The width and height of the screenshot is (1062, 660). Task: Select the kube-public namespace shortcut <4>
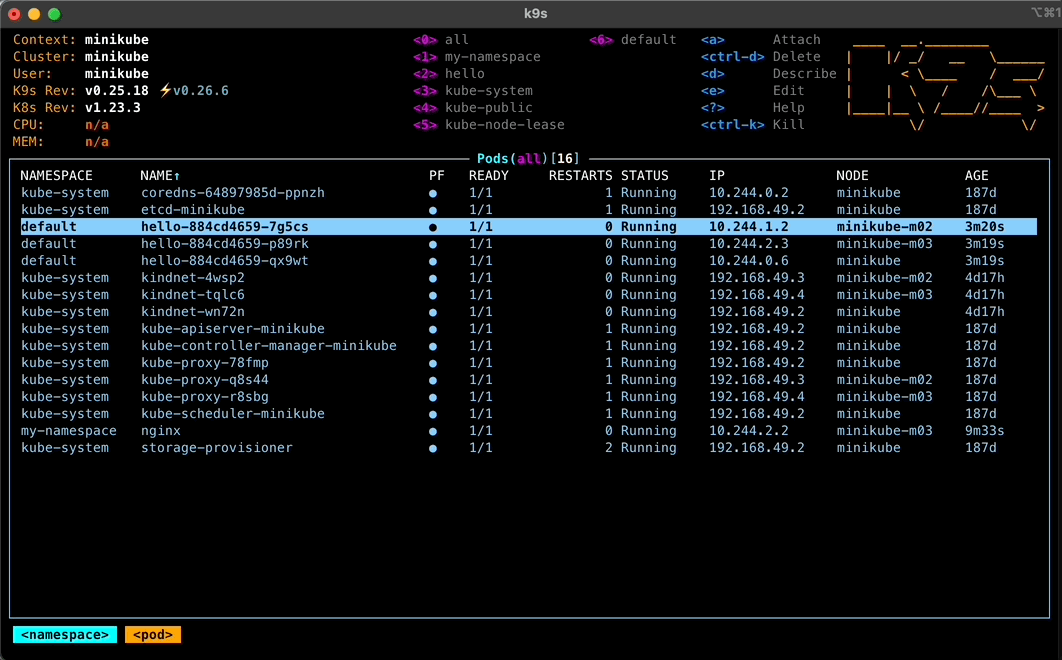coord(473,108)
